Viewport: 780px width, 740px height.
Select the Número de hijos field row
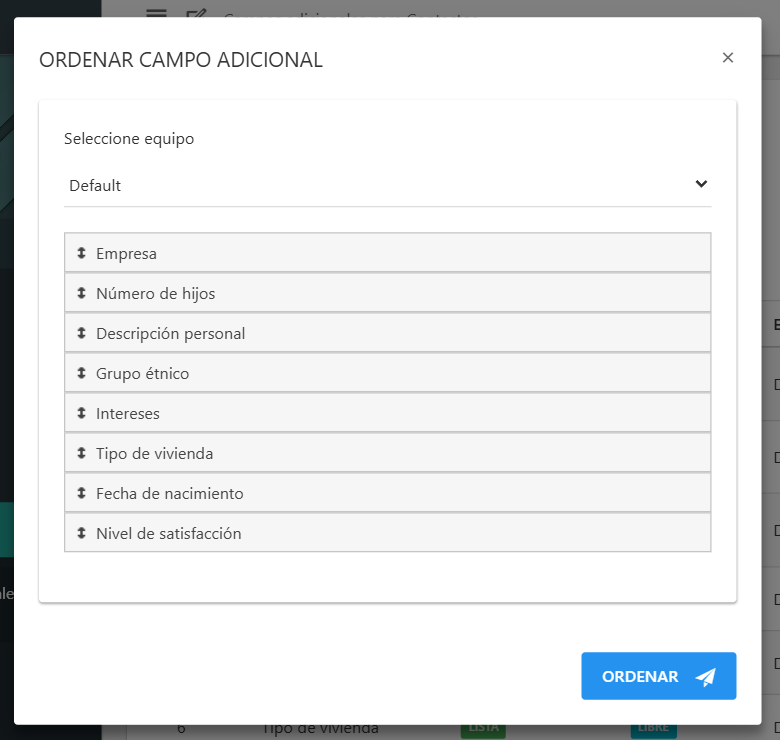[x=387, y=293]
